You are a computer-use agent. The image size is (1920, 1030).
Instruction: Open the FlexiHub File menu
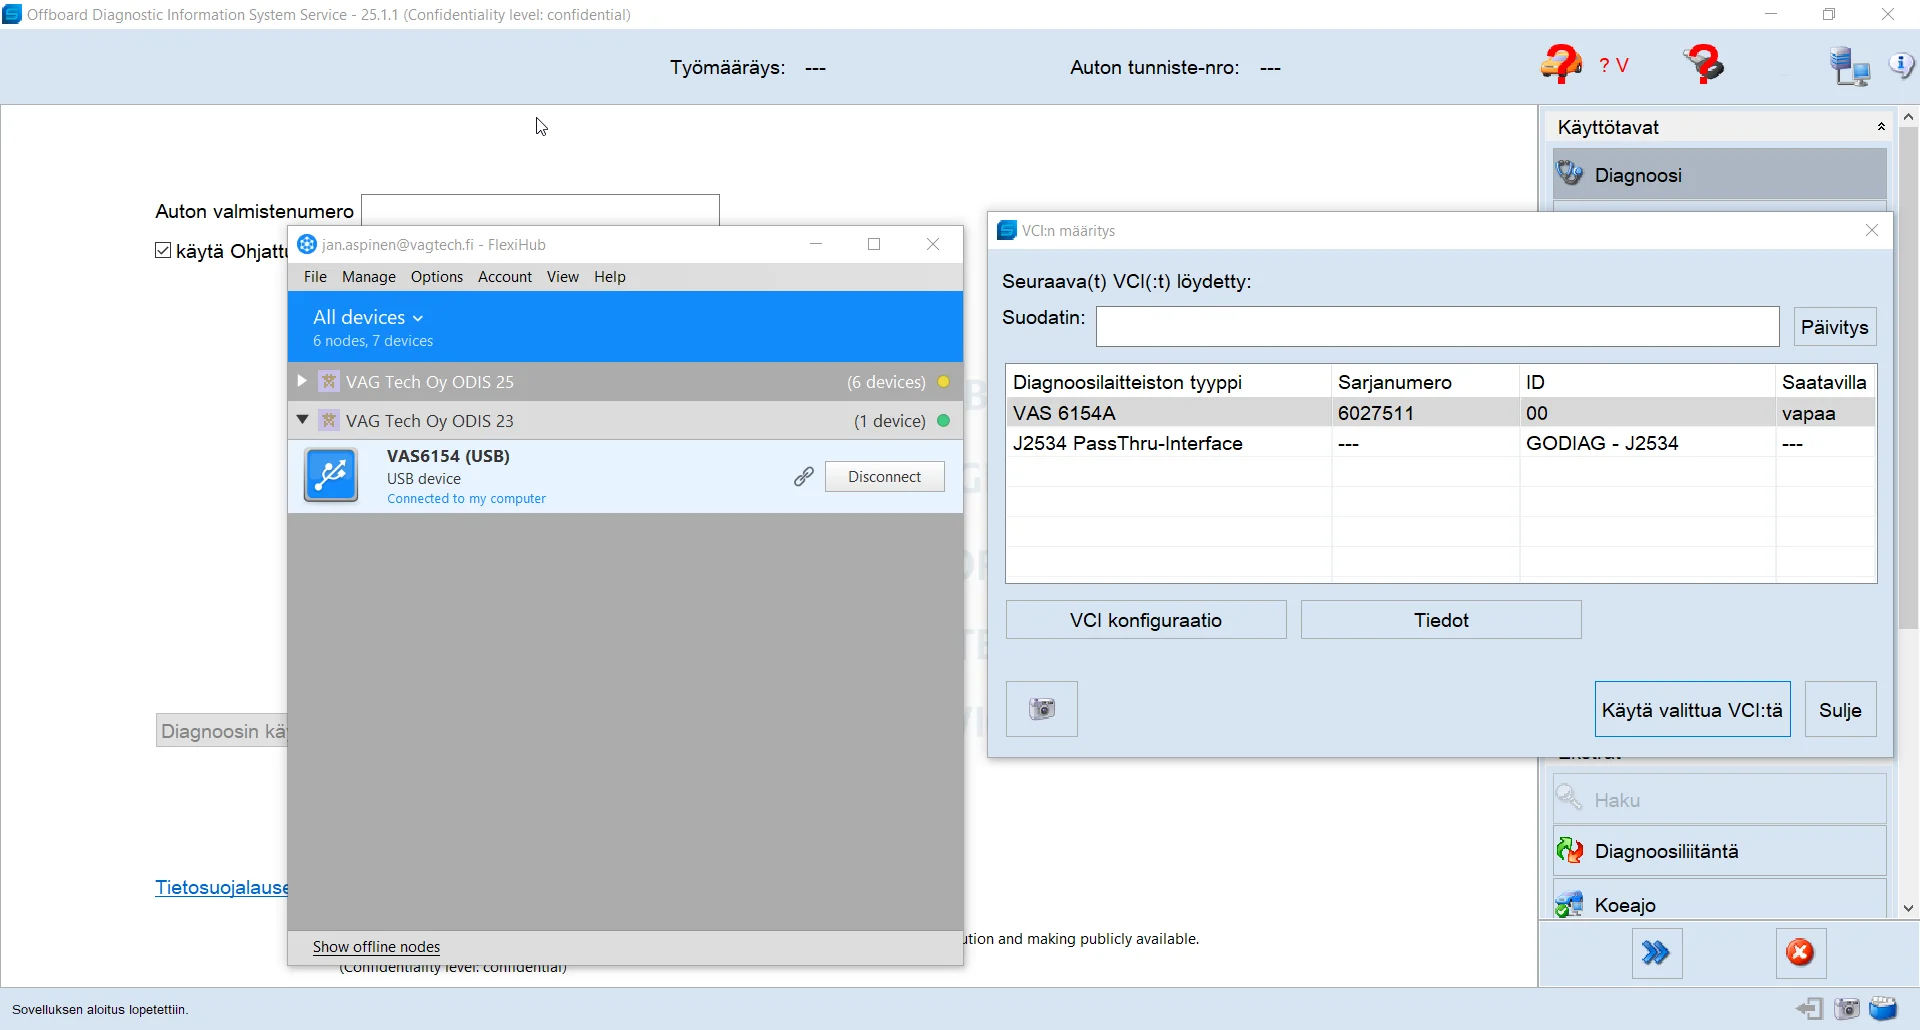315,276
